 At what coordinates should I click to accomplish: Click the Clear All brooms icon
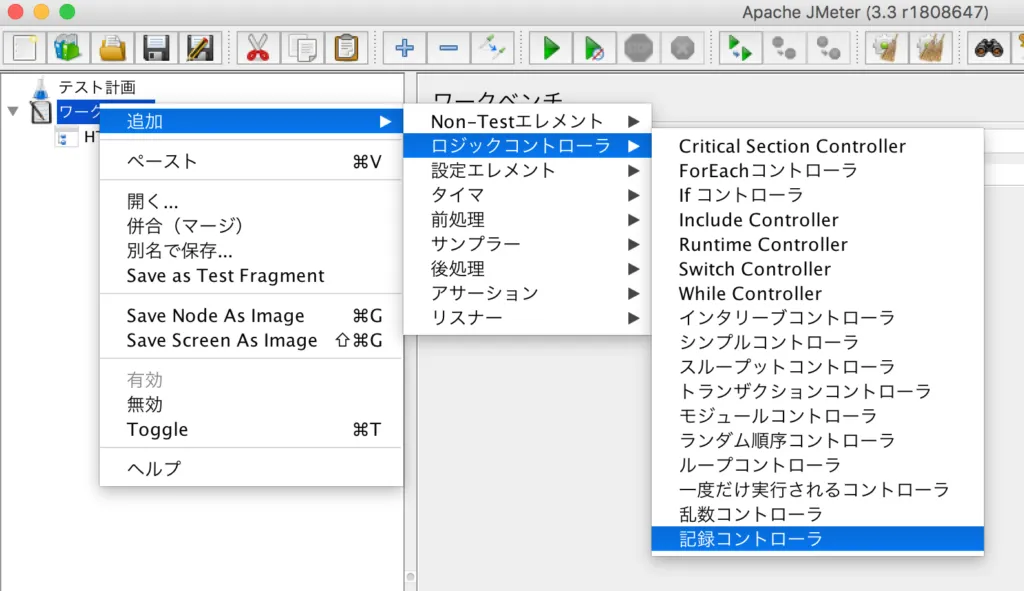coord(930,48)
